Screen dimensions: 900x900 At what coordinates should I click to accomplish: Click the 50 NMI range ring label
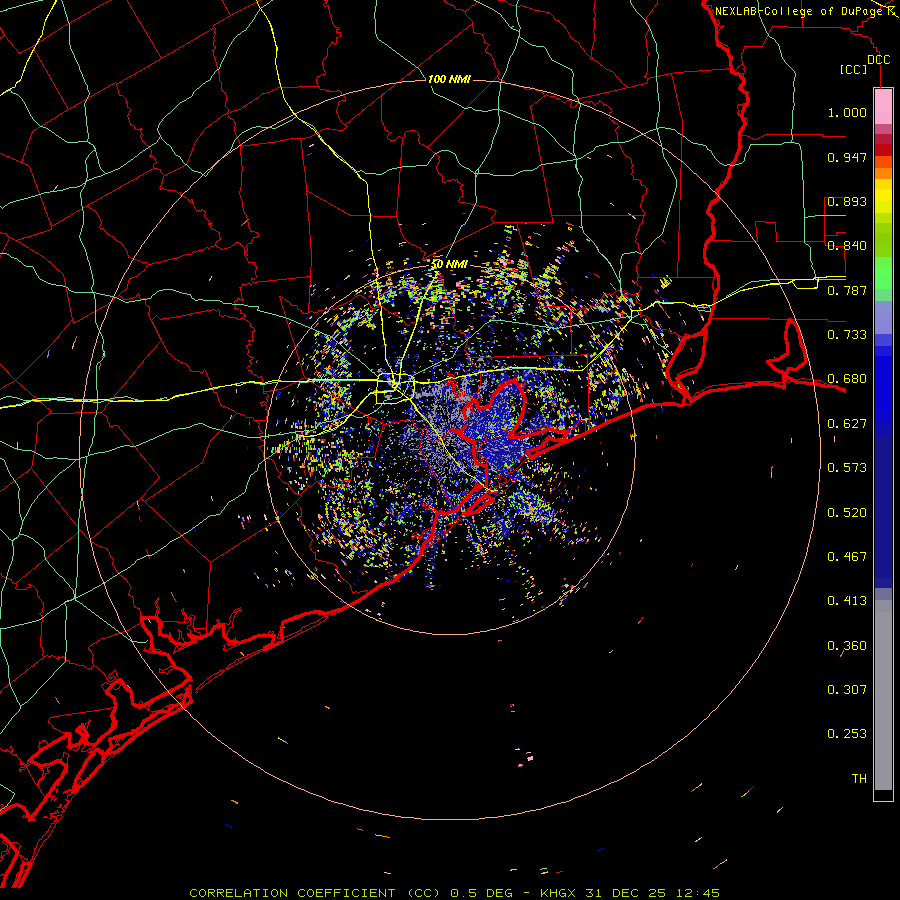[449, 265]
